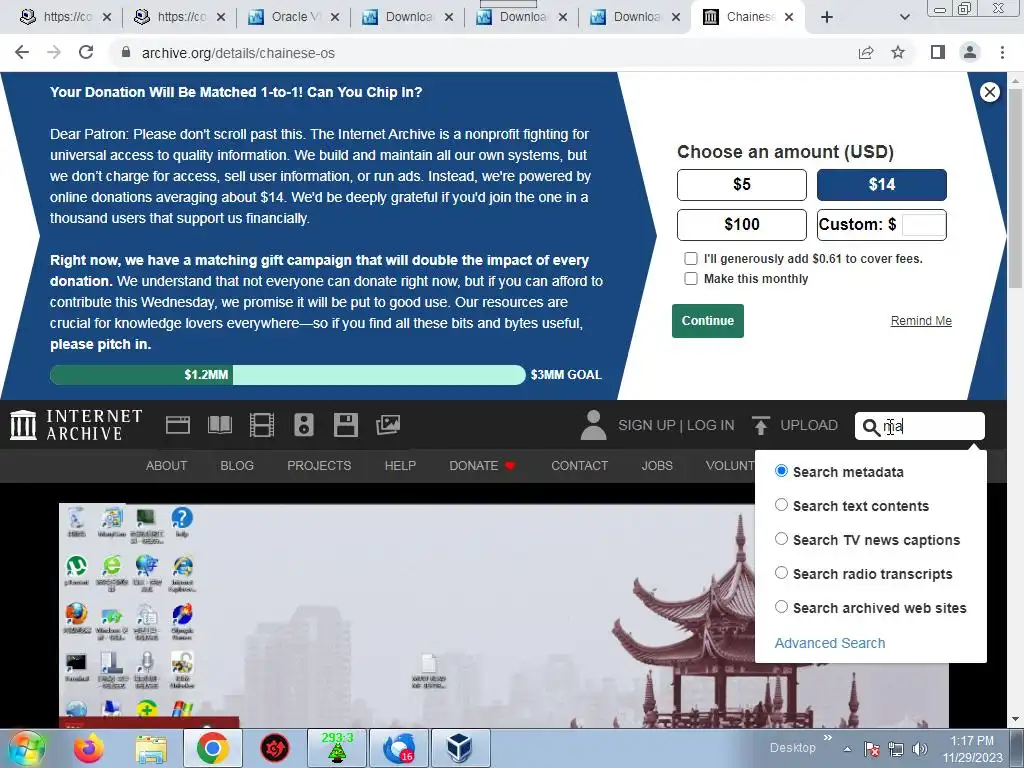
Task: Open the PROJECTS menu item
Action: (x=319, y=466)
